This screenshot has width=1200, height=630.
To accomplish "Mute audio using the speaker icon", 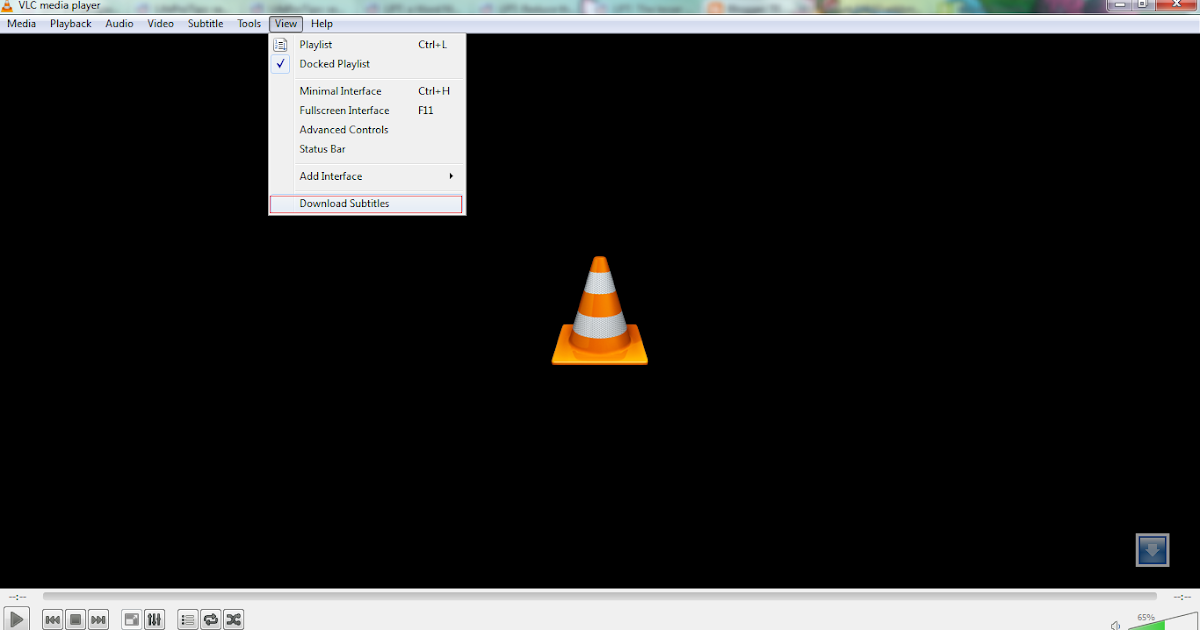I will [x=1116, y=625].
